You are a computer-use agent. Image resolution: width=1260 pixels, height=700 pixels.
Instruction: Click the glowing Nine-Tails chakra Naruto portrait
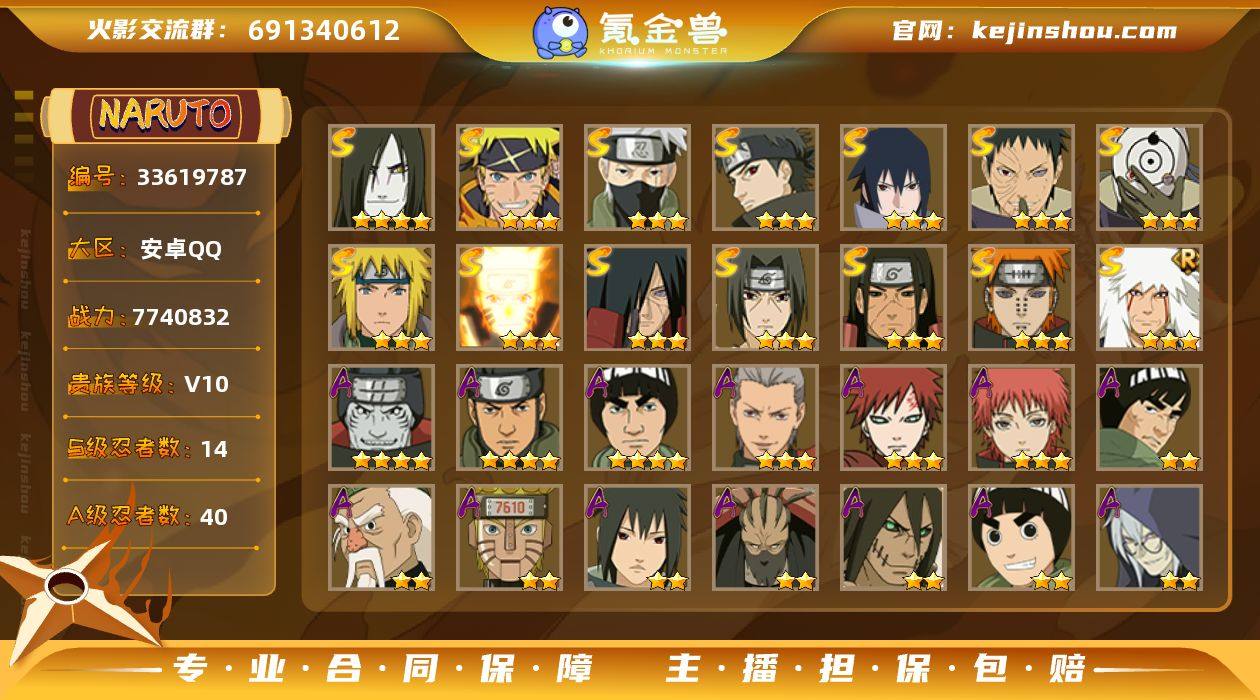click(x=509, y=298)
